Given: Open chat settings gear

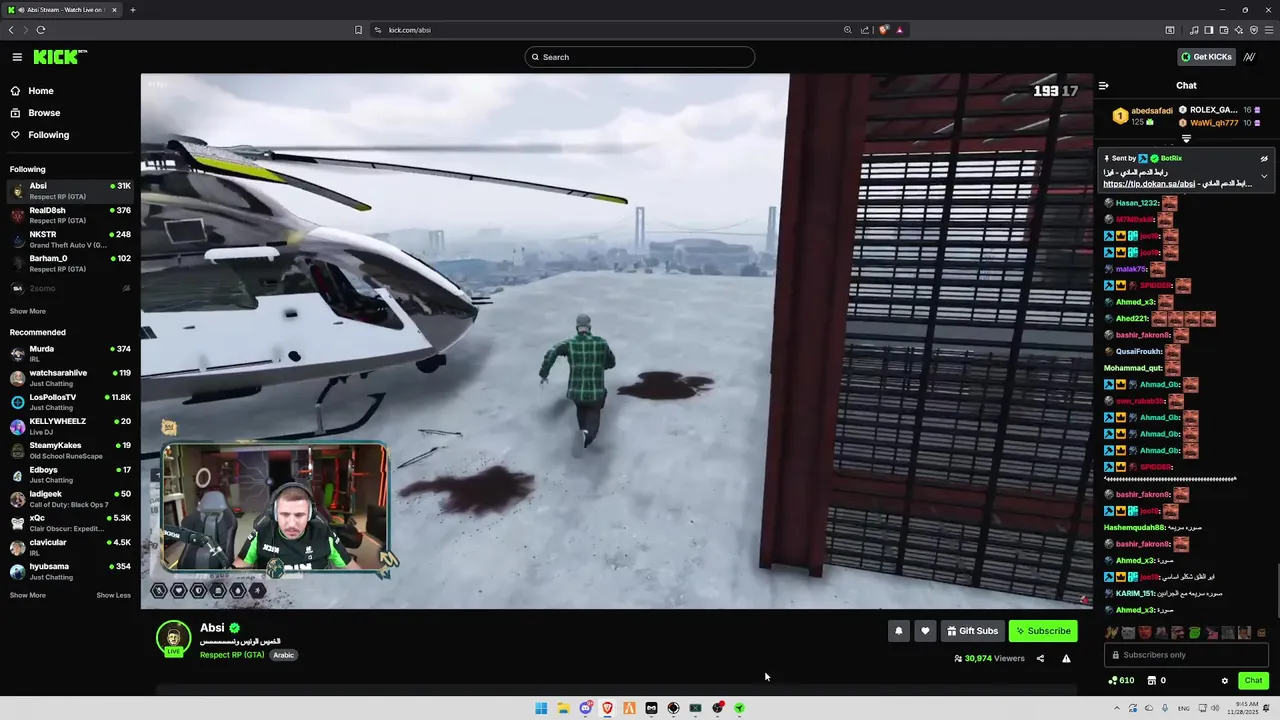Looking at the screenshot, I should pyautogui.click(x=1225, y=681).
